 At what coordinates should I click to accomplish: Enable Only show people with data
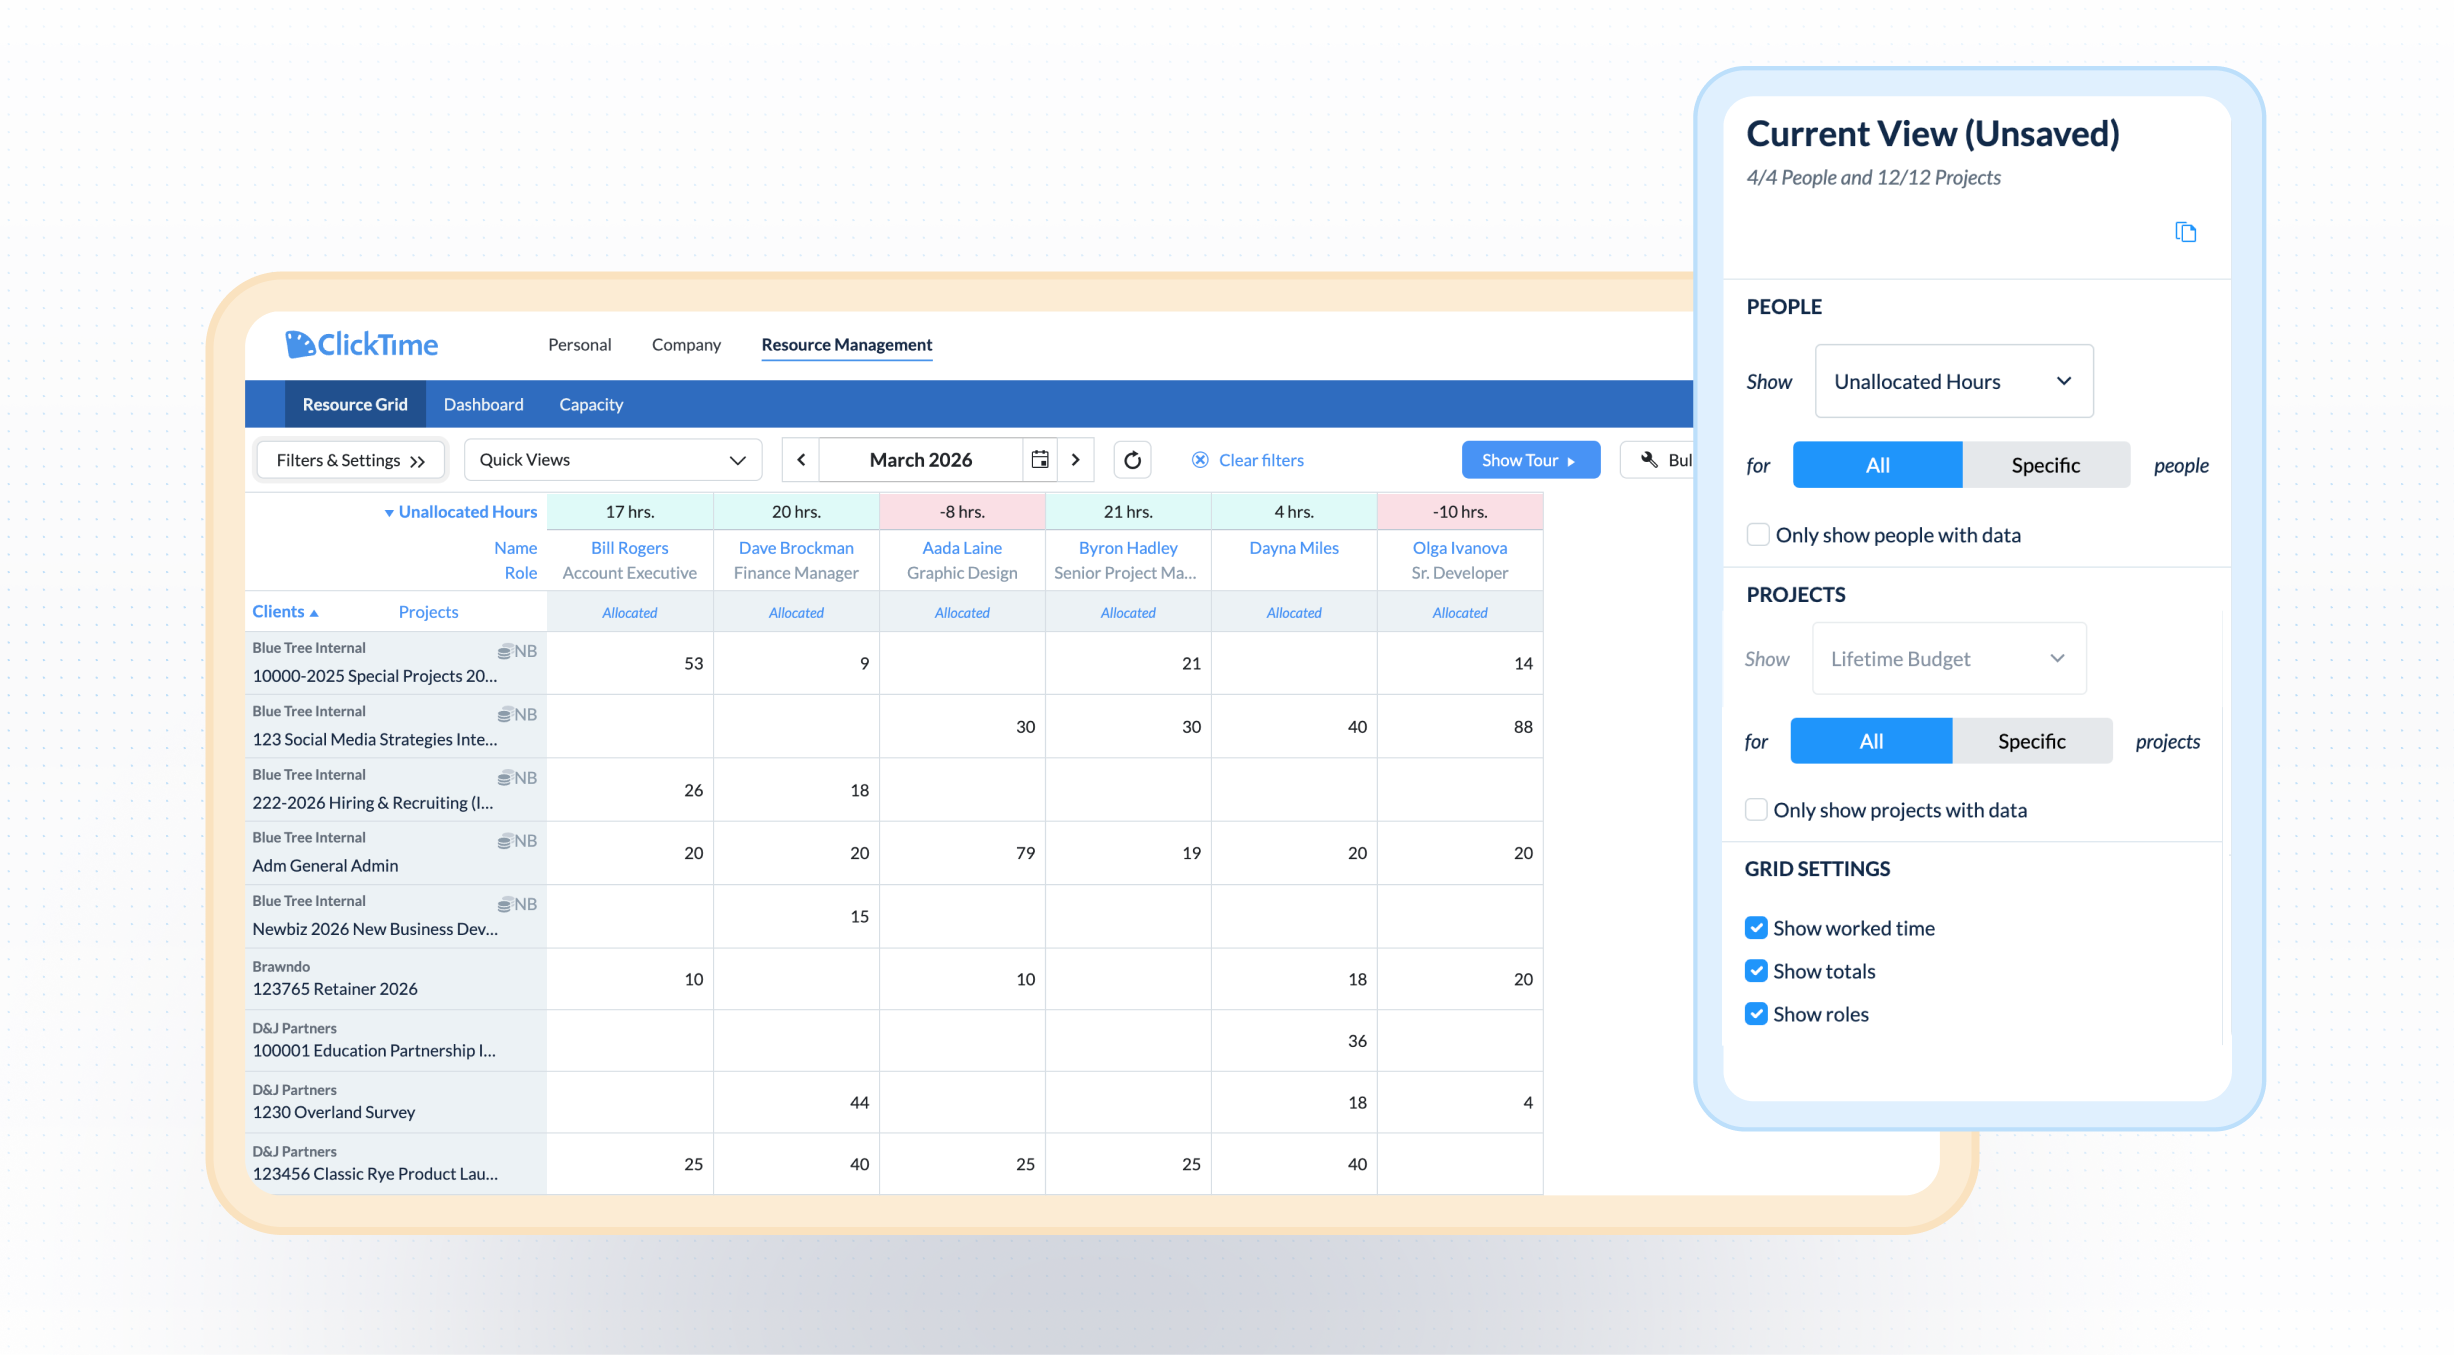(1757, 535)
